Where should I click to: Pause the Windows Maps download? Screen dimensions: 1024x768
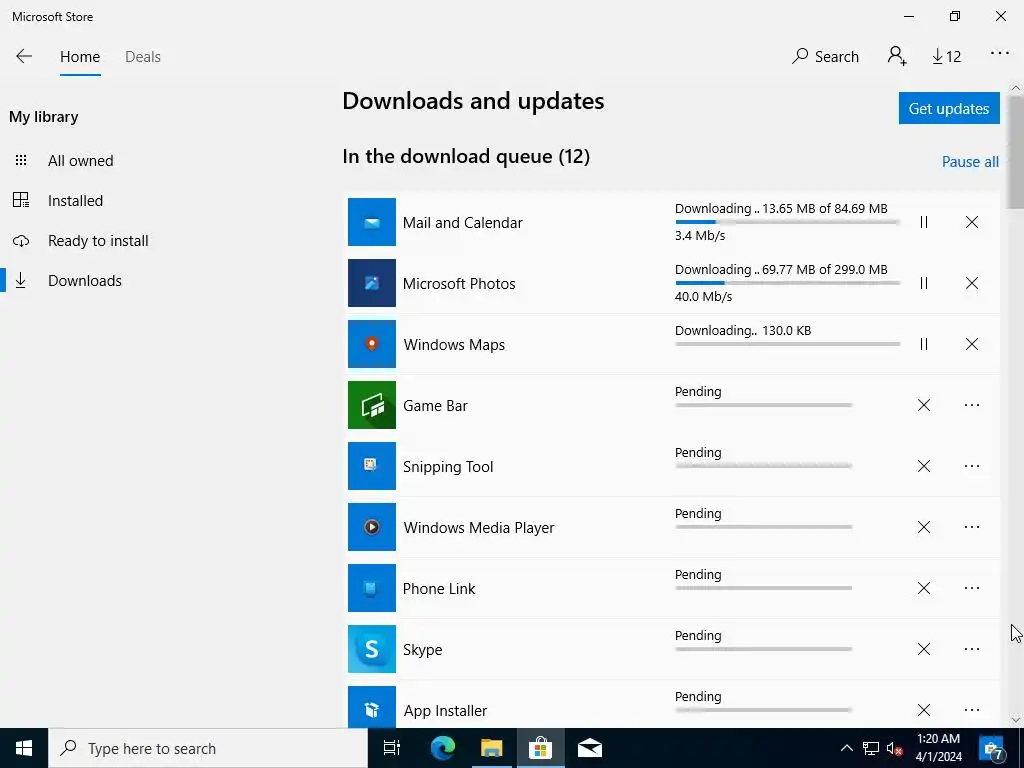pos(923,344)
